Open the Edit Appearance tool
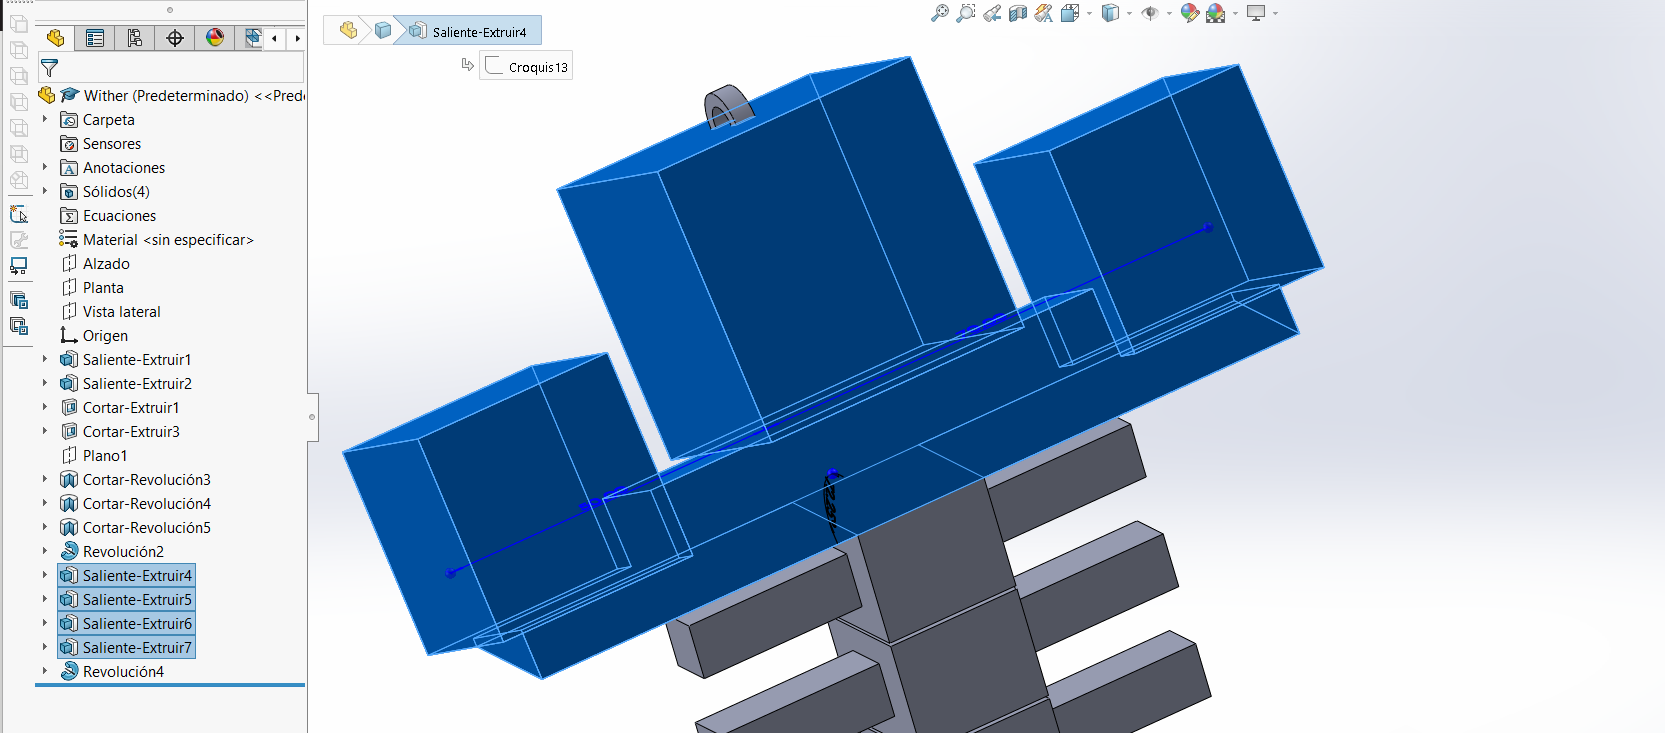1665x733 pixels. (x=1190, y=13)
